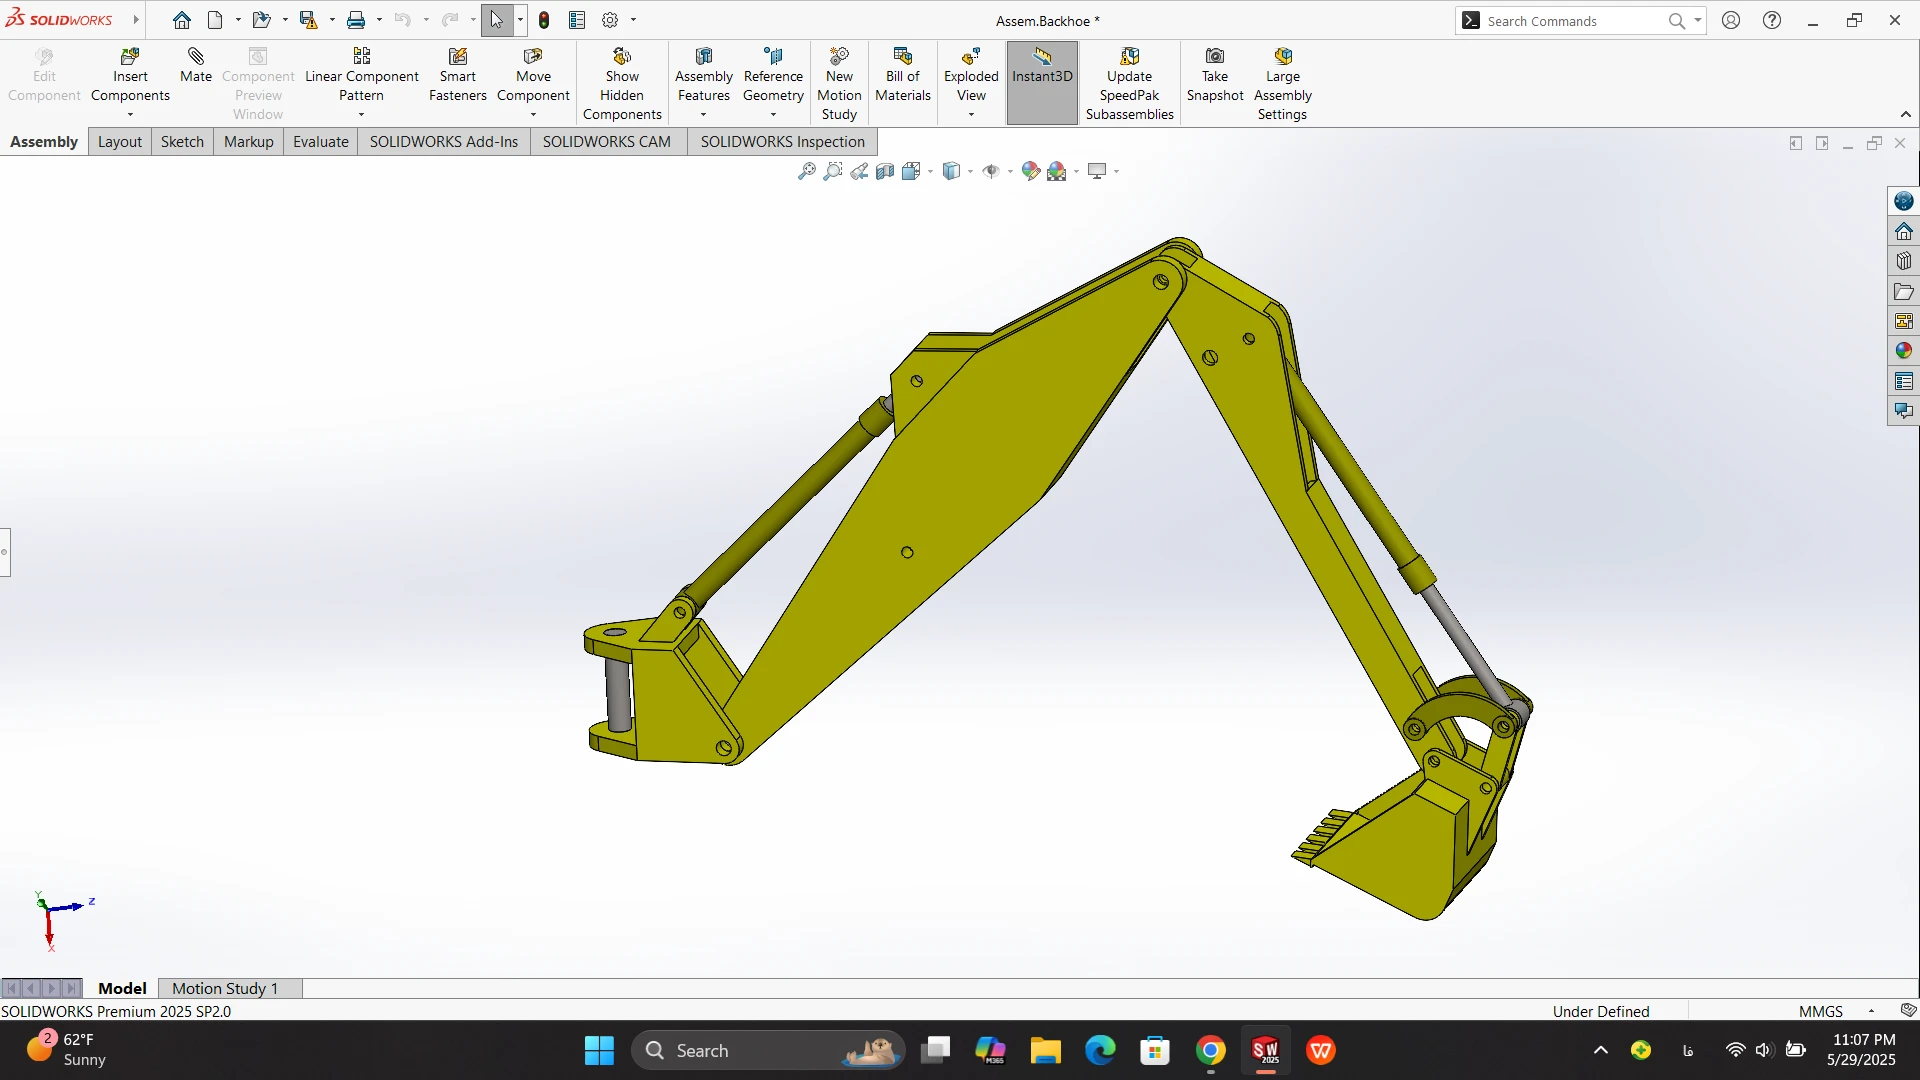Viewport: 1920px width, 1080px height.
Task: Toggle the Hide/Show Items eye icon
Action: pyautogui.click(x=990, y=171)
